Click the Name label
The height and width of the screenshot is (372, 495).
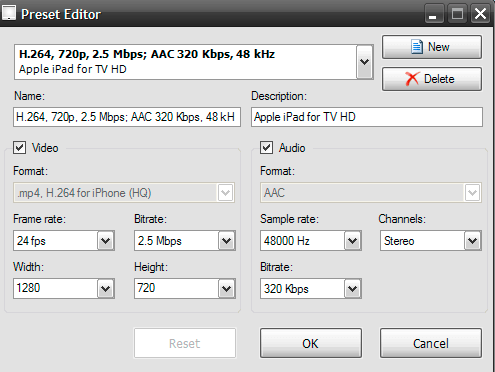click(29, 96)
